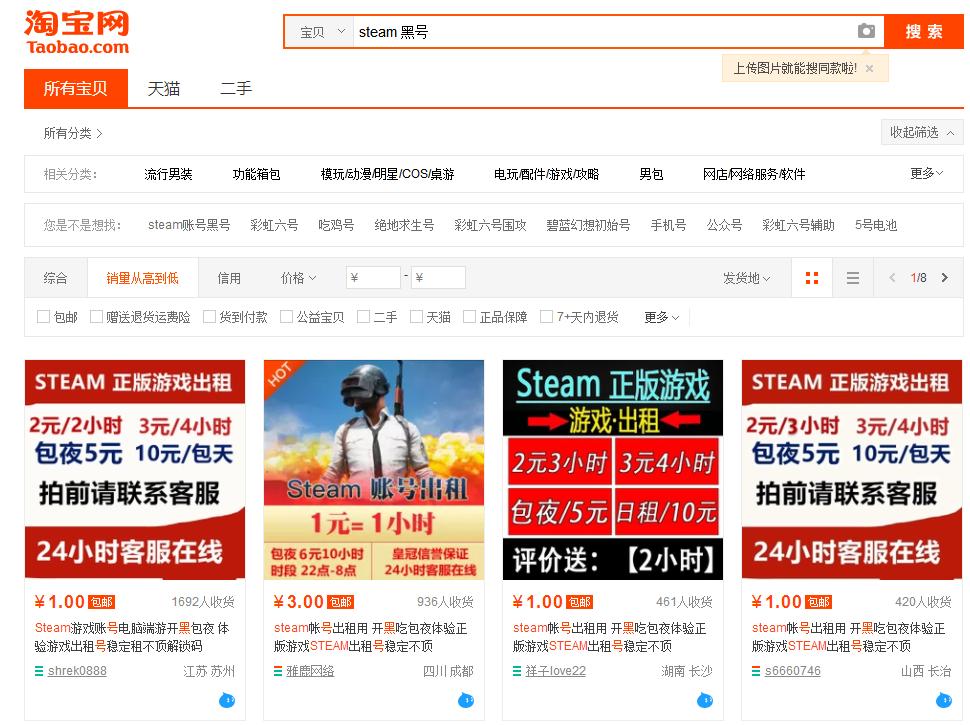970x725 pixels.
Task: Click seller credit icon beside shrek0888
Action: coord(38,670)
